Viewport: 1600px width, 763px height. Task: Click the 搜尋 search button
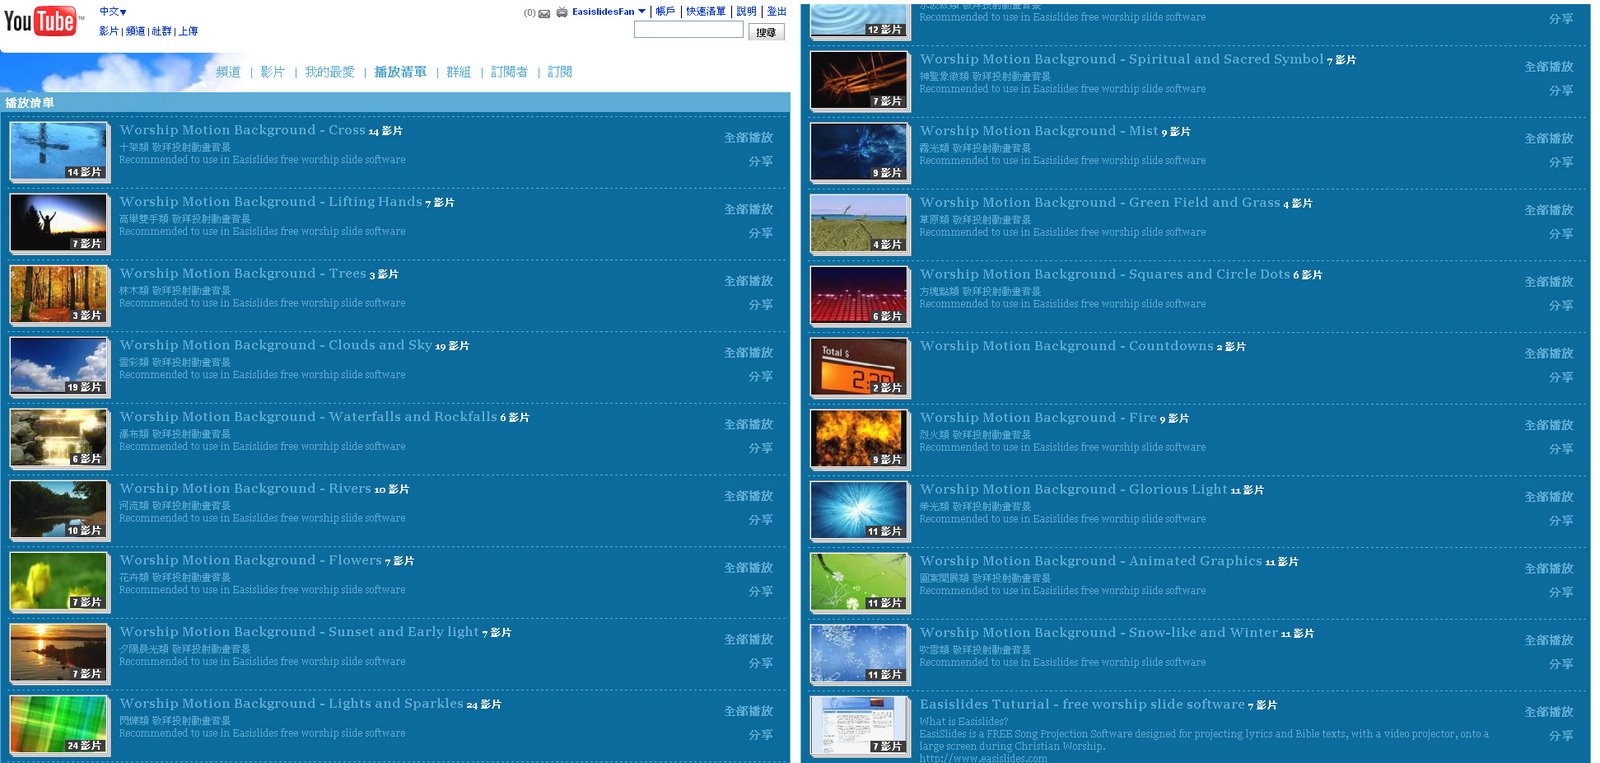click(x=766, y=32)
